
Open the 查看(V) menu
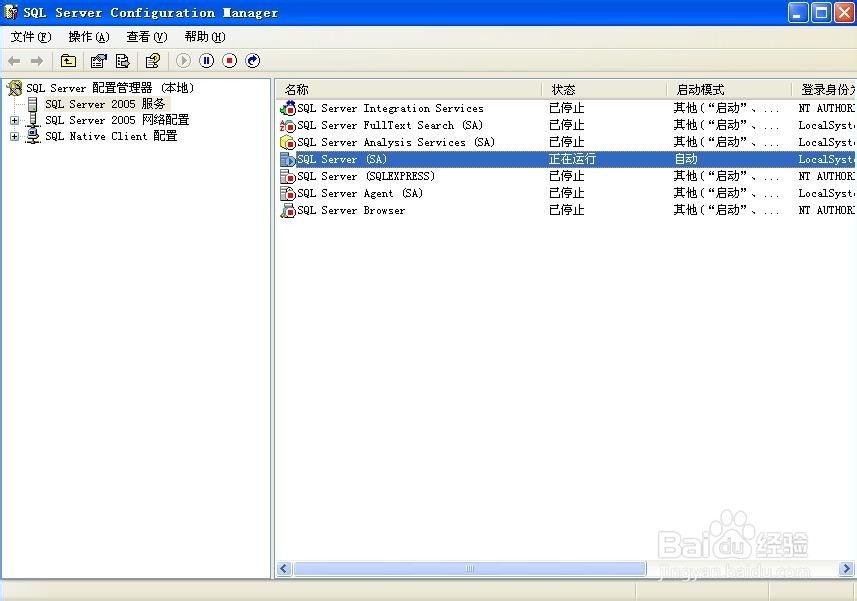coord(146,37)
